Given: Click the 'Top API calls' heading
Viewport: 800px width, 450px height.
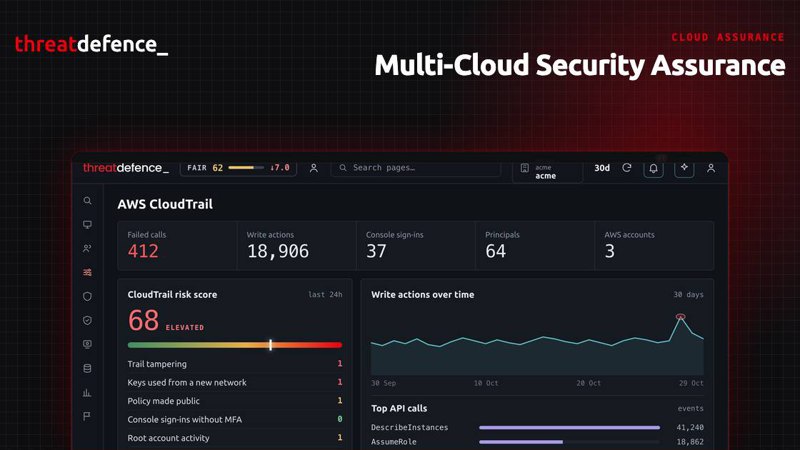Looking at the screenshot, I should coord(399,408).
